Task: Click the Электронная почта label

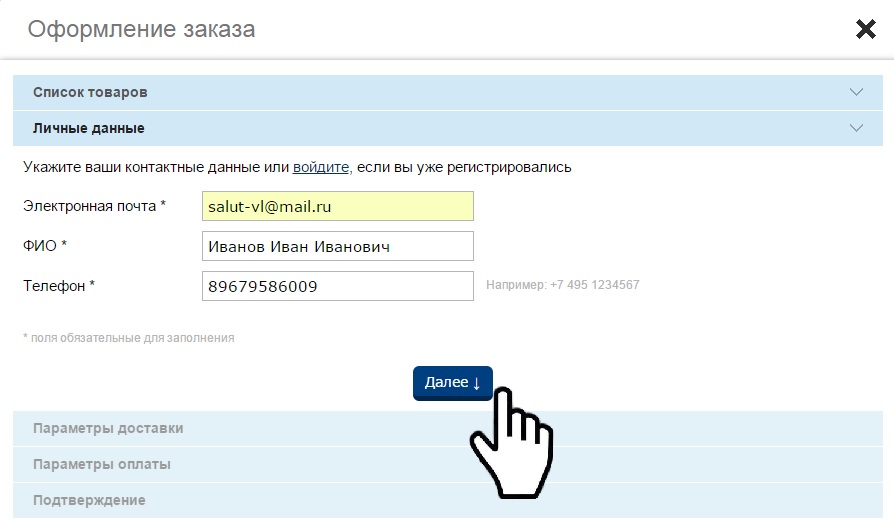Action: point(94,206)
